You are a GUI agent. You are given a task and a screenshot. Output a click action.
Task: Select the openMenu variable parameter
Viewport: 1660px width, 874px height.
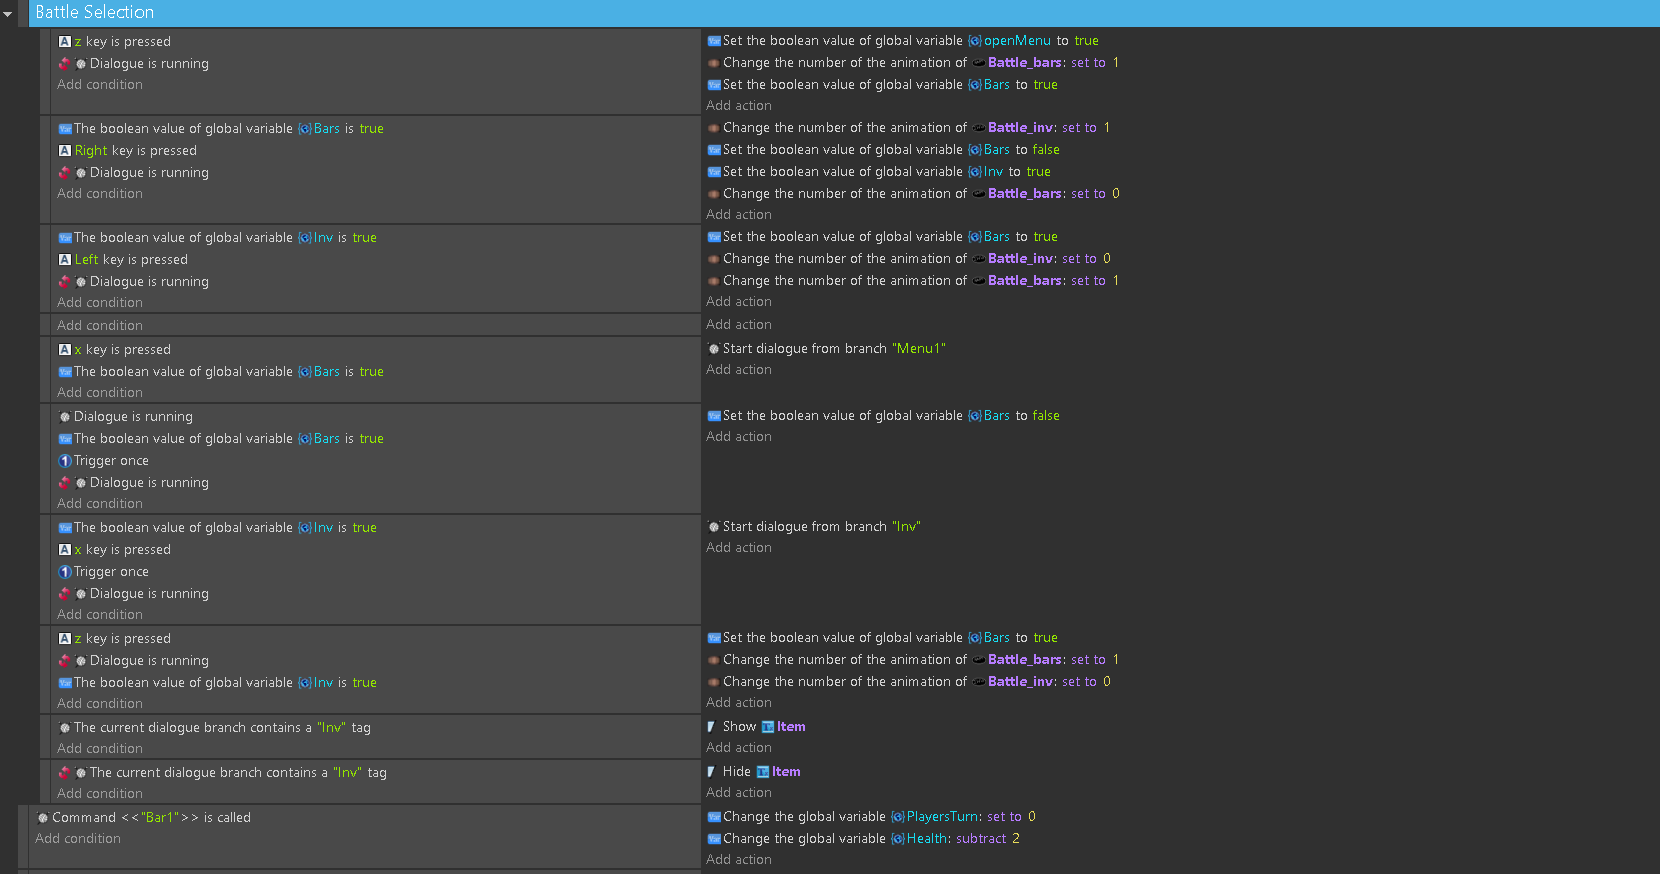(1016, 41)
